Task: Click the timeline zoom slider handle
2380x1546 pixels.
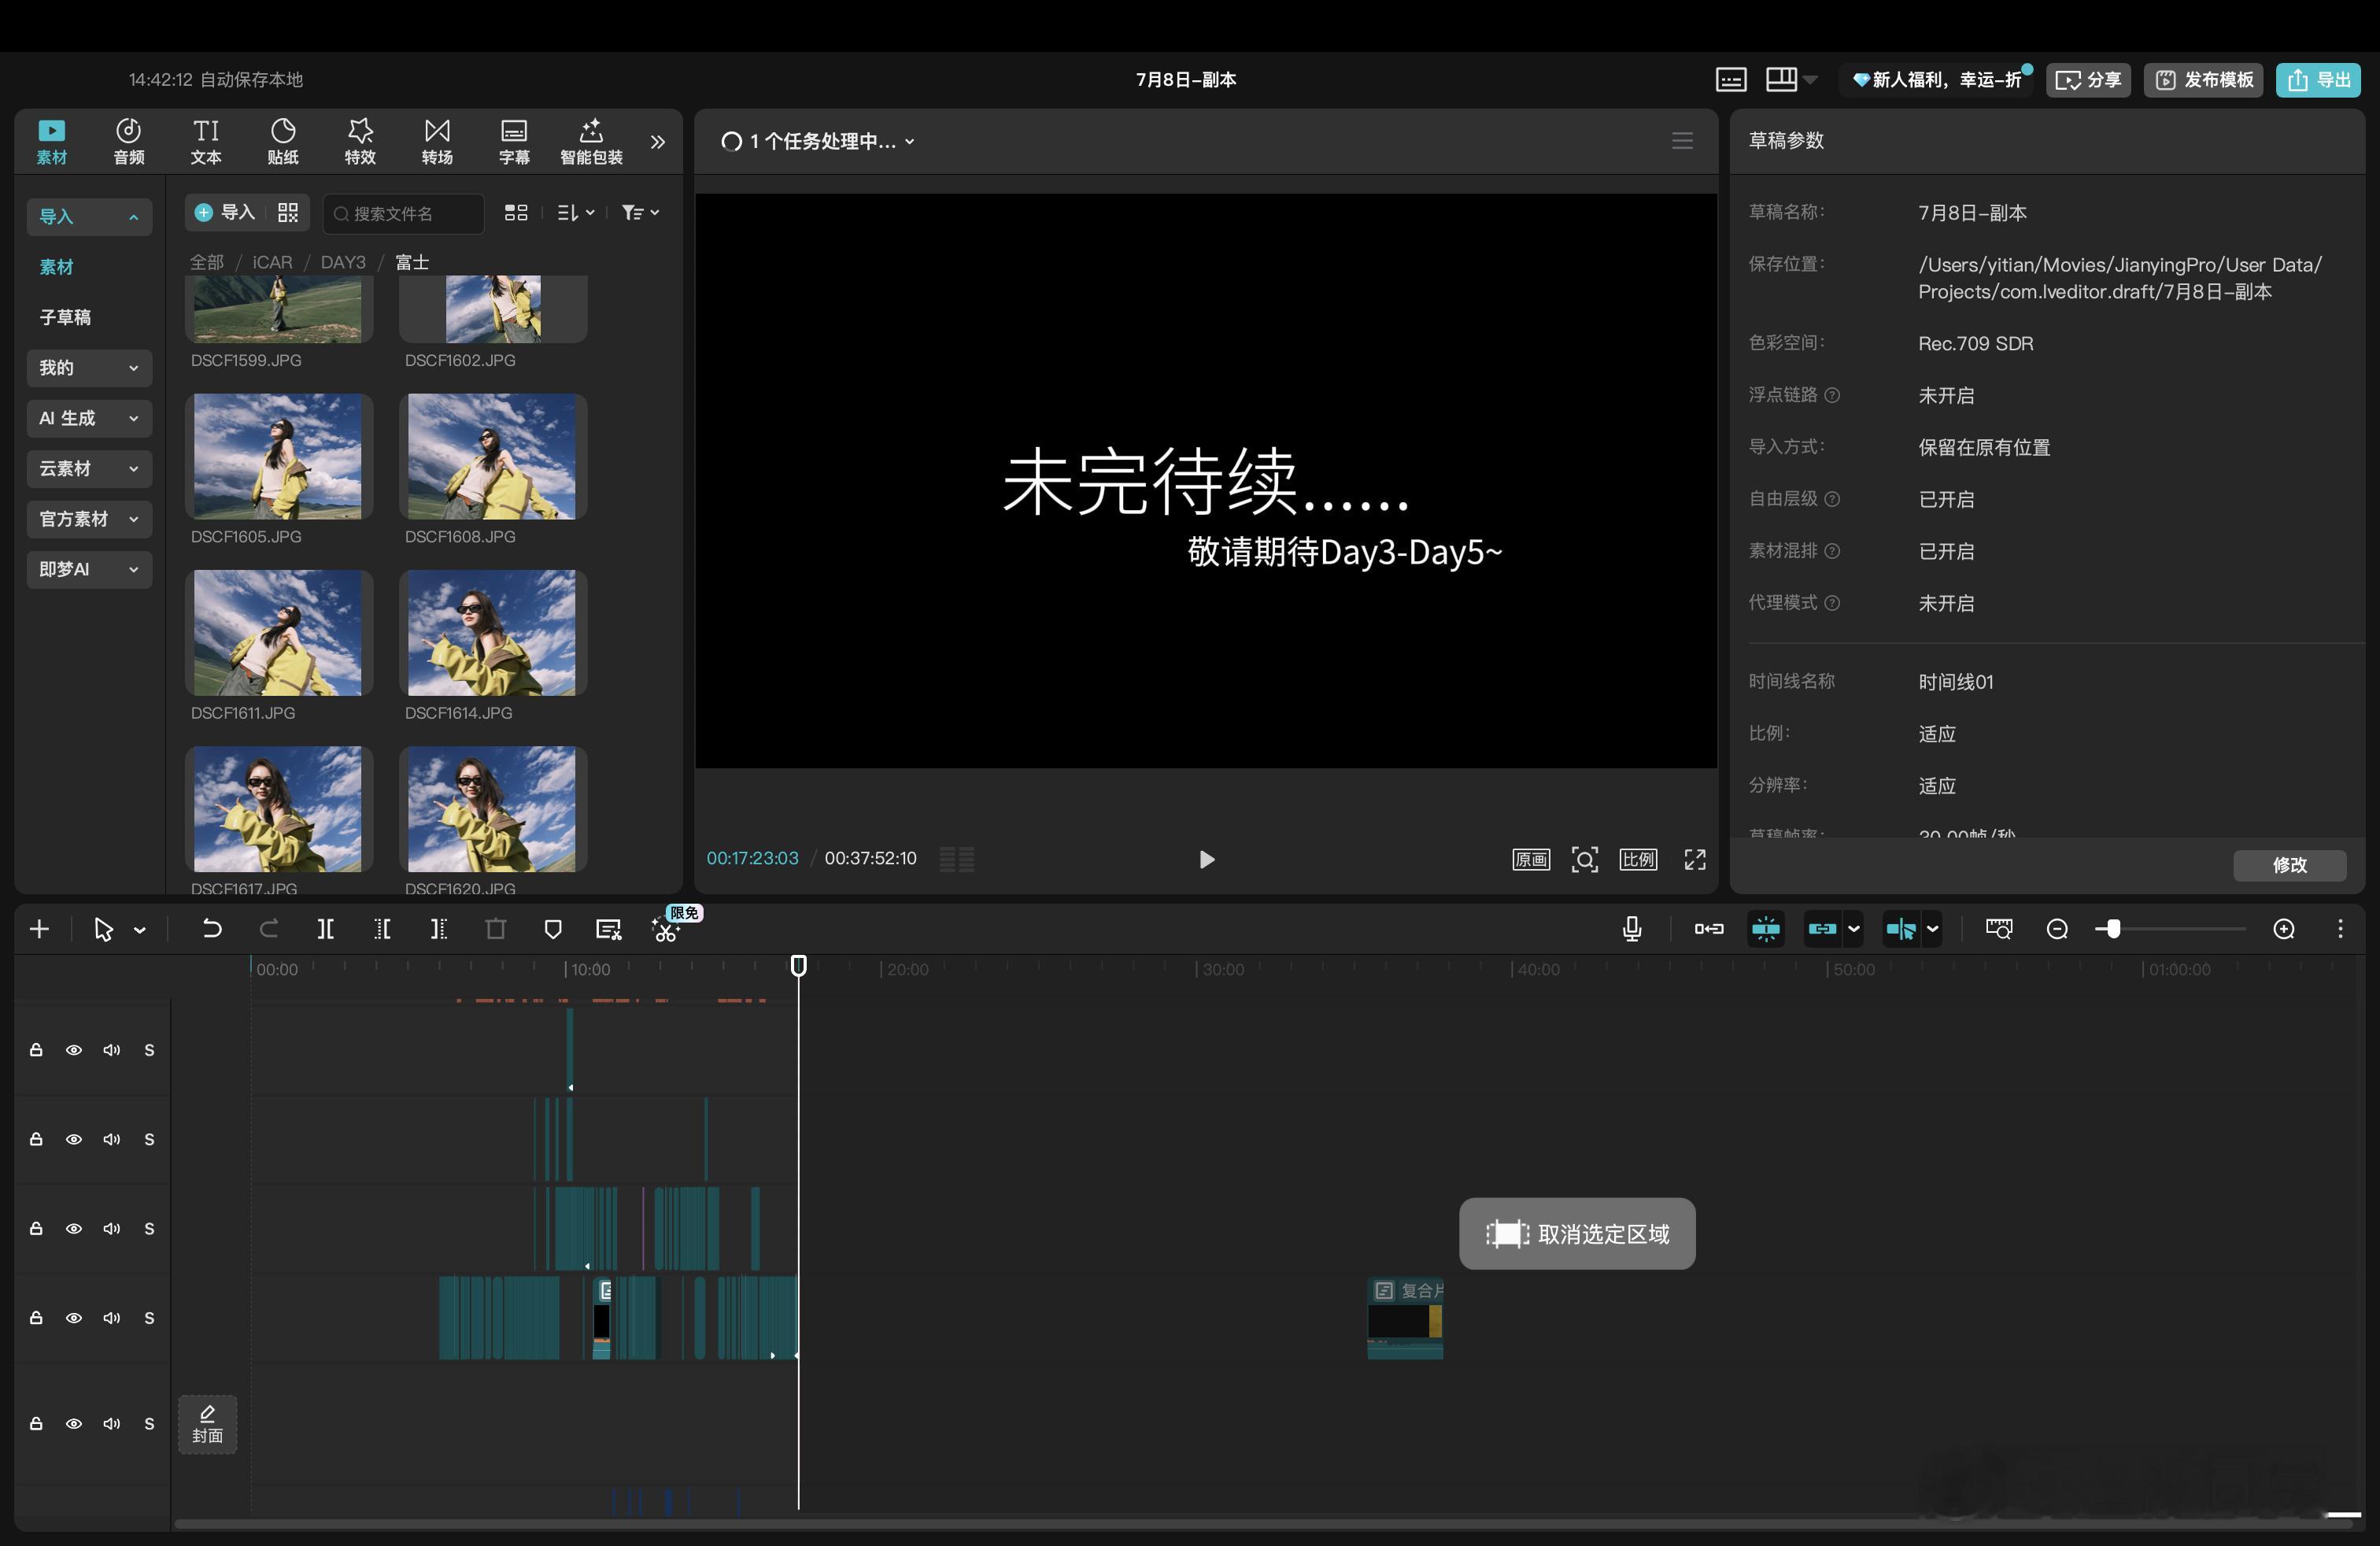Action: [x=2112, y=929]
